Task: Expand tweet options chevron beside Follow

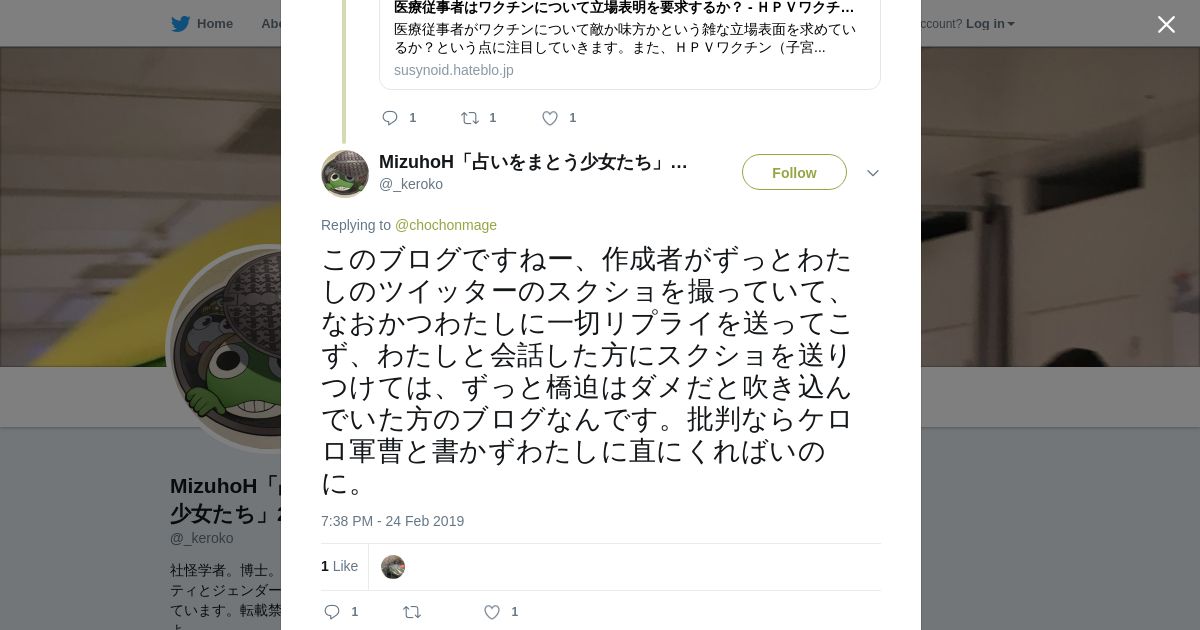Action: pos(873,173)
